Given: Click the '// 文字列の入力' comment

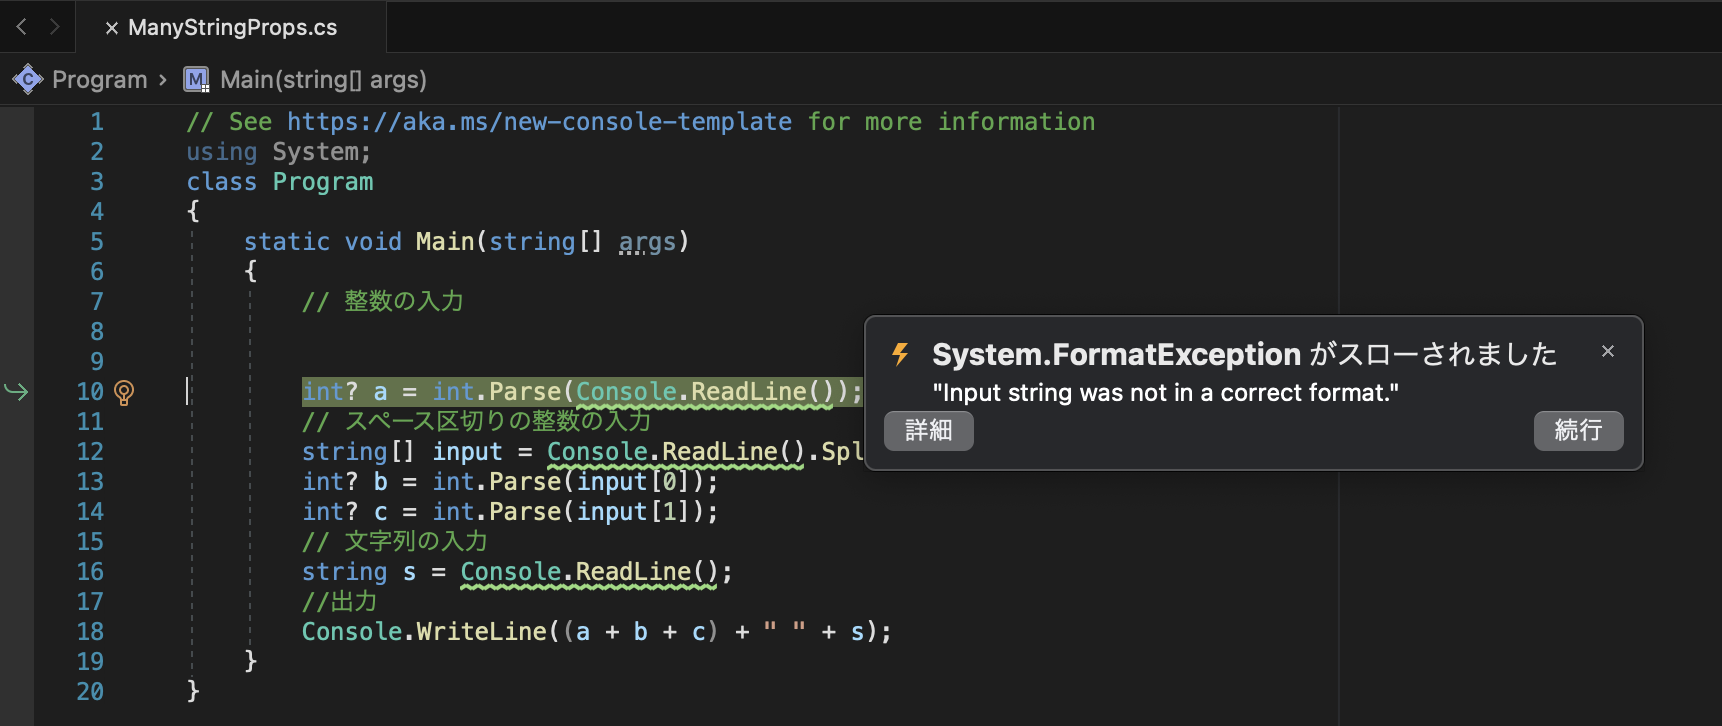Looking at the screenshot, I should [x=395, y=542].
